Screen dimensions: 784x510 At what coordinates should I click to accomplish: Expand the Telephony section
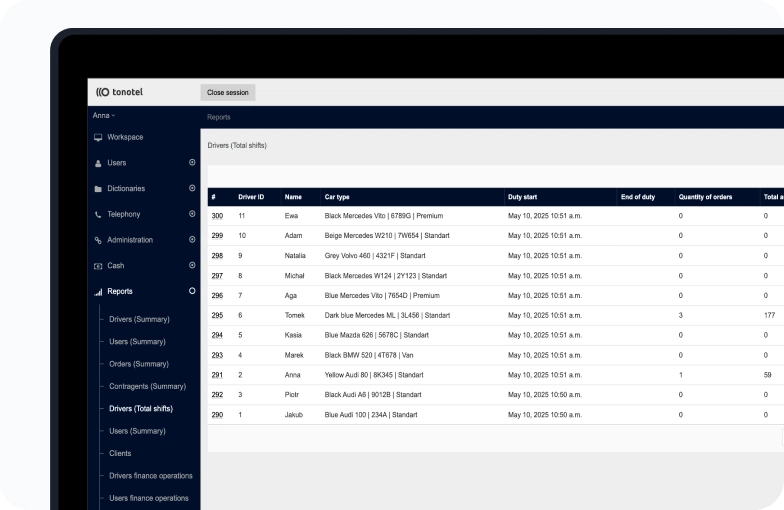pyautogui.click(x=192, y=214)
